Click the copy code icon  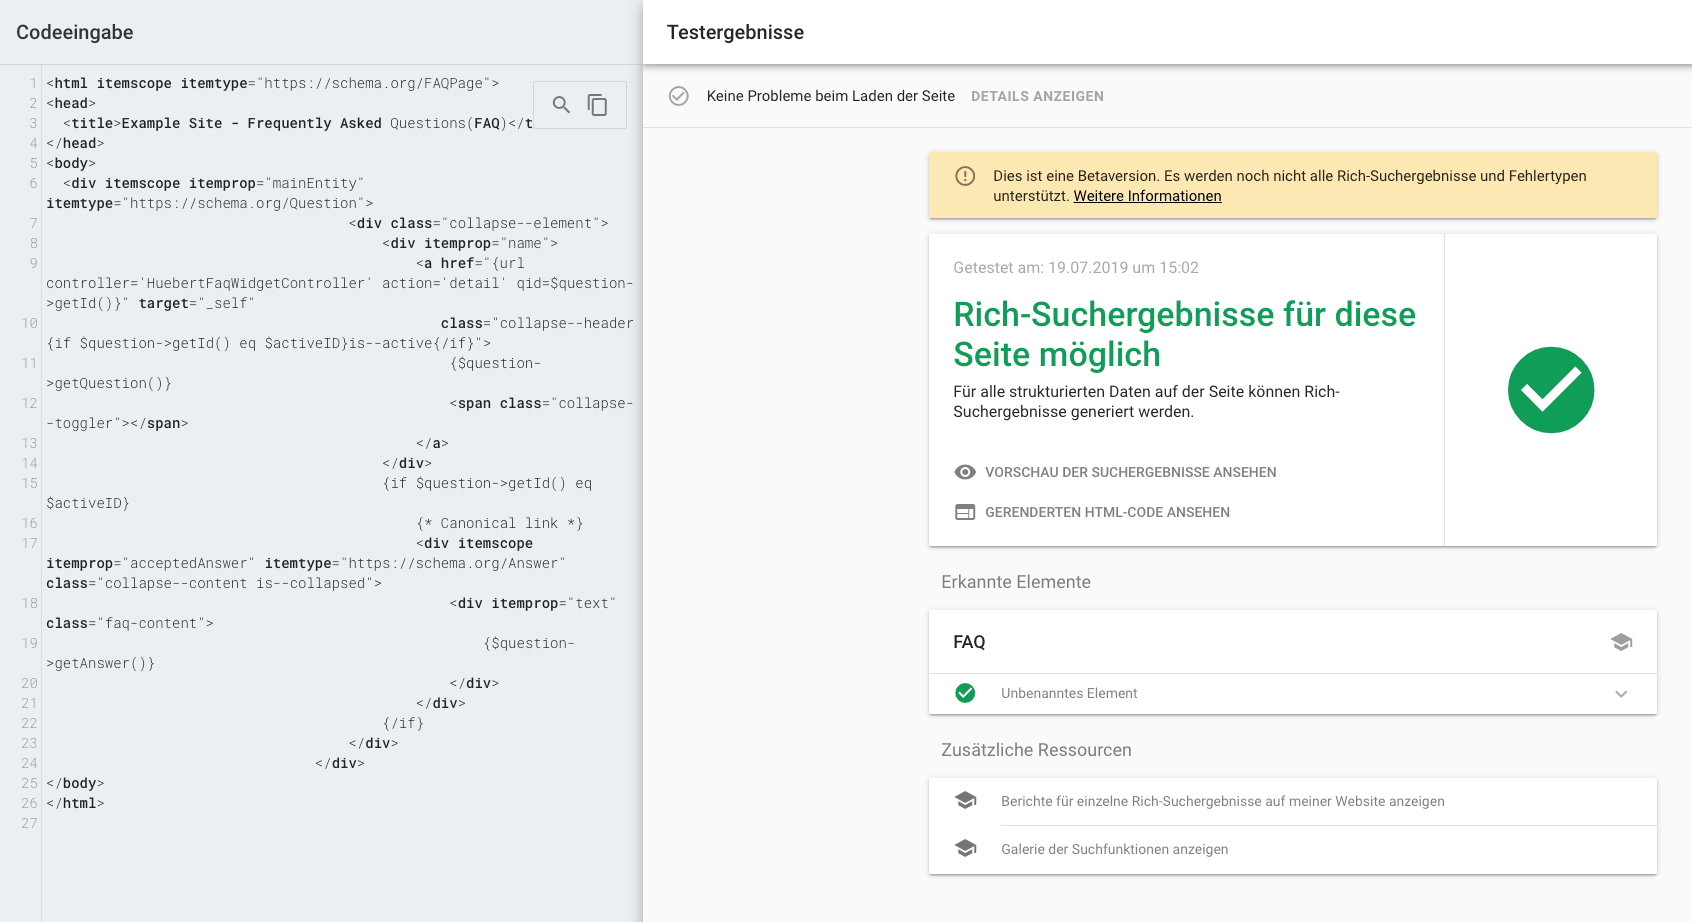pyautogui.click(x=597, y=105)
